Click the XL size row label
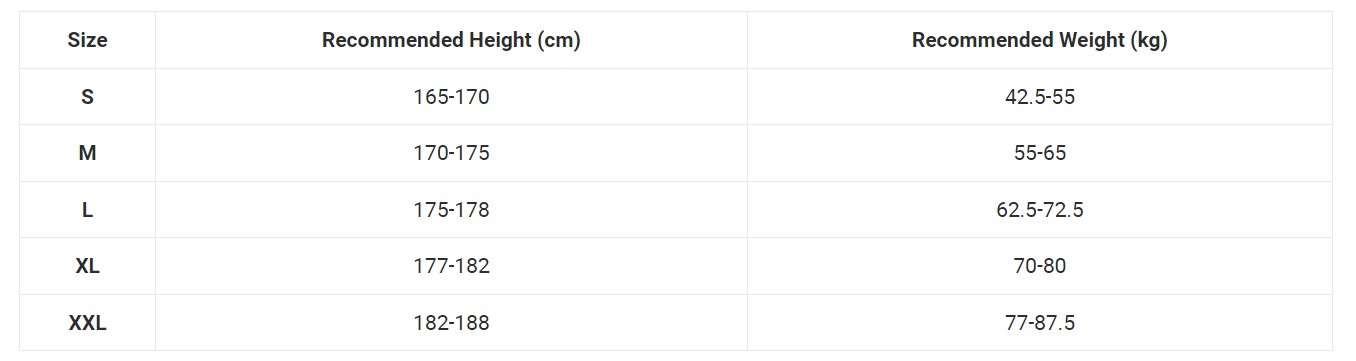Image resolution: width=1356 pixels, height=361 pixels. coord(87,266)
